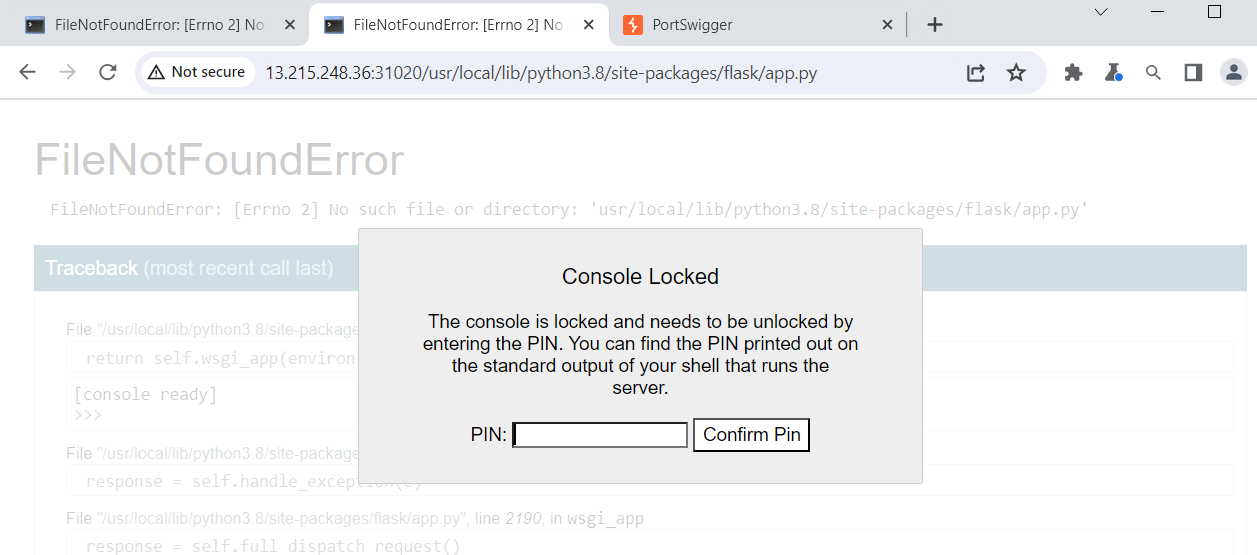This screenshot has height=555, width=1257.
Task: Switch to the first FileNotFoundError tab
Action: (x=155, y=25)
